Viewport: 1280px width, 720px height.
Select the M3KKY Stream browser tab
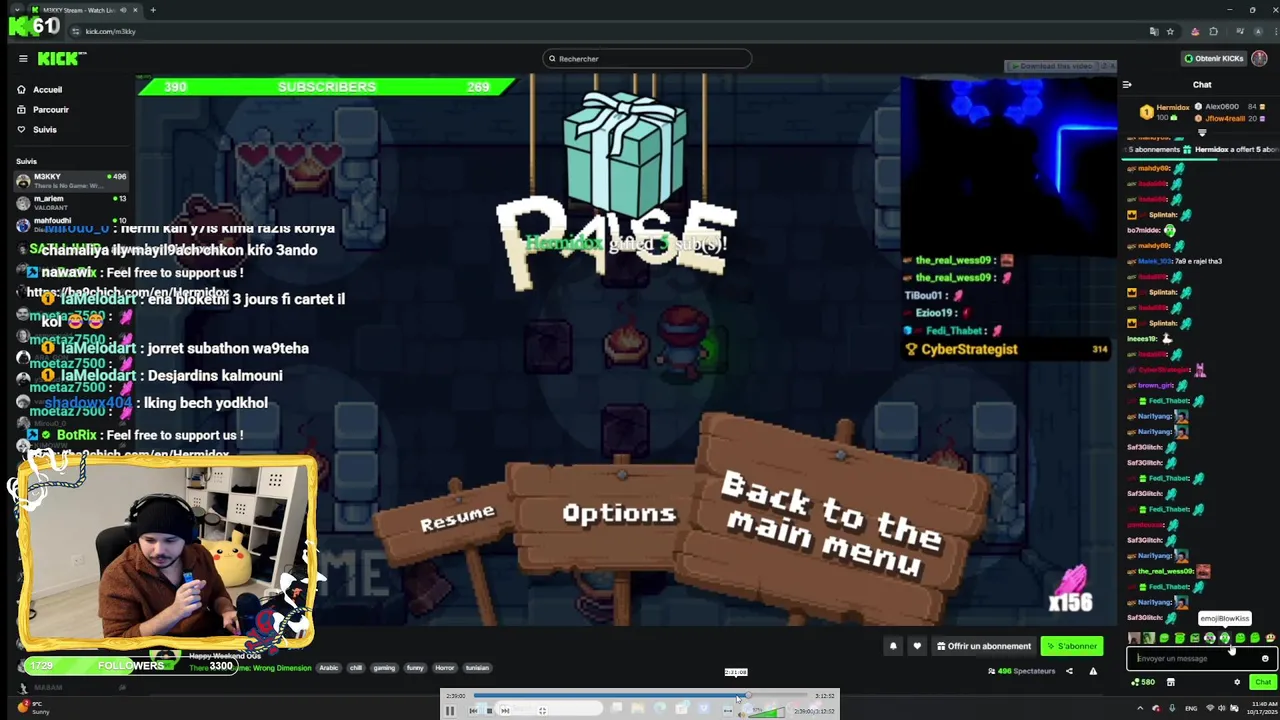click(x=85, y=10)
